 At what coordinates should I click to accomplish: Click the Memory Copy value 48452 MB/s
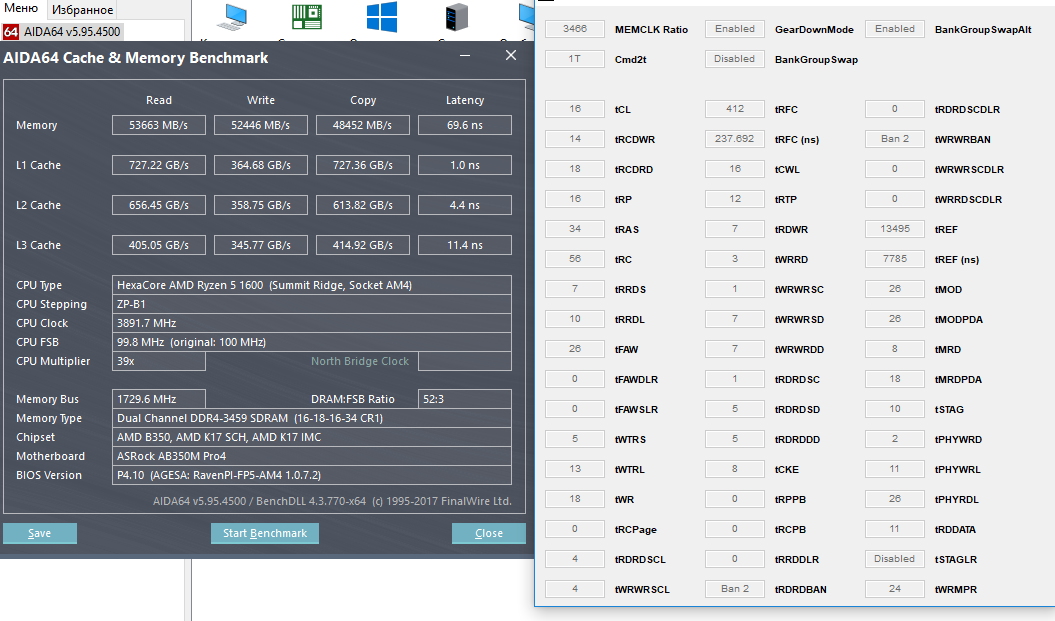tap(363, 125)
